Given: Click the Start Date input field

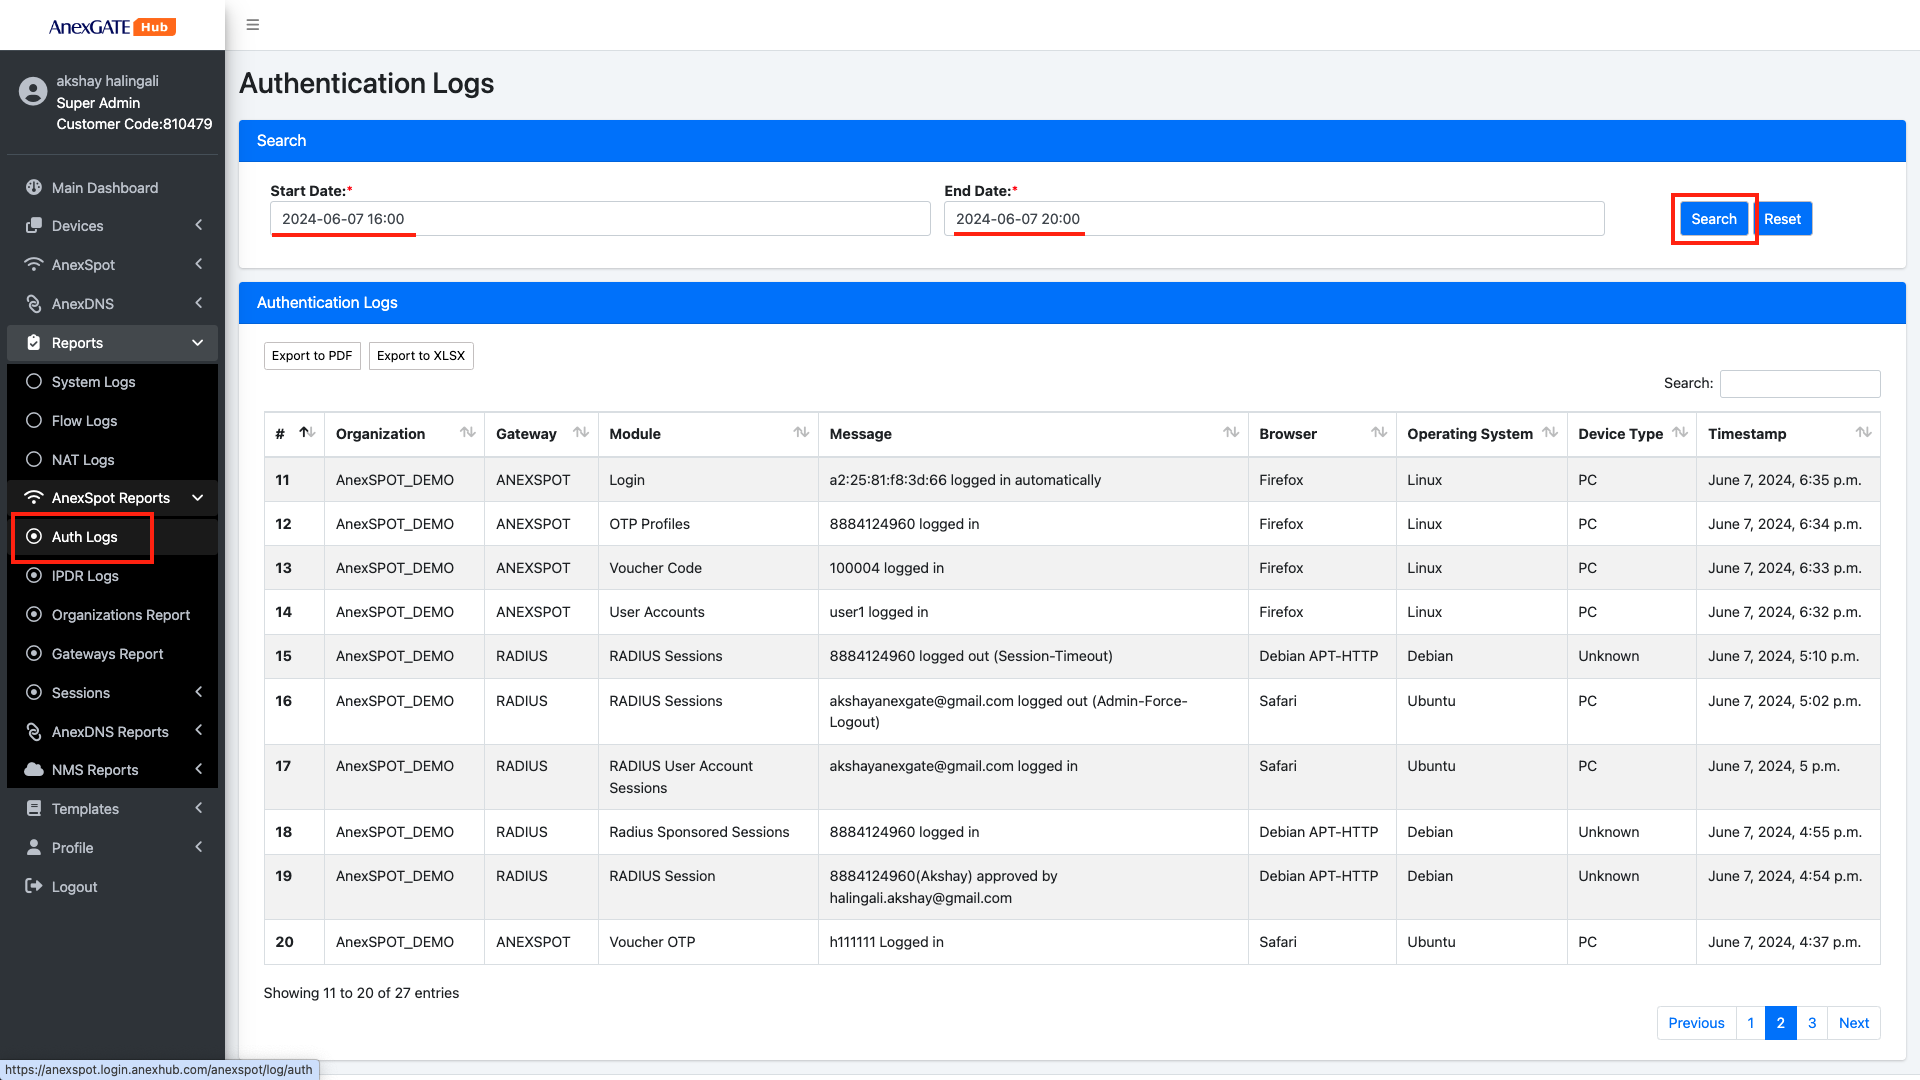Looking at the screenshot, I should click(600, 219).
